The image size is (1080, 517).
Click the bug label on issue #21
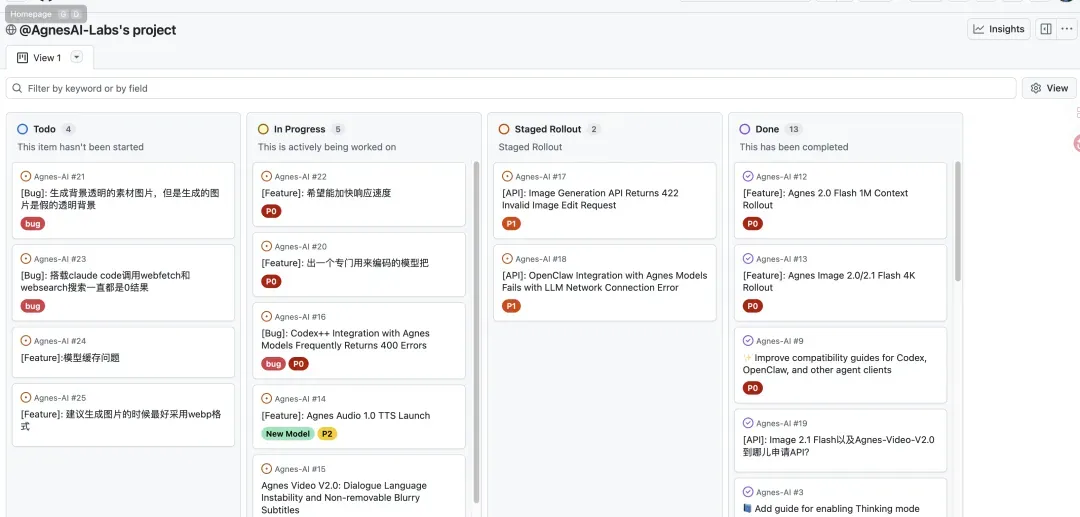tap(32, 224)
